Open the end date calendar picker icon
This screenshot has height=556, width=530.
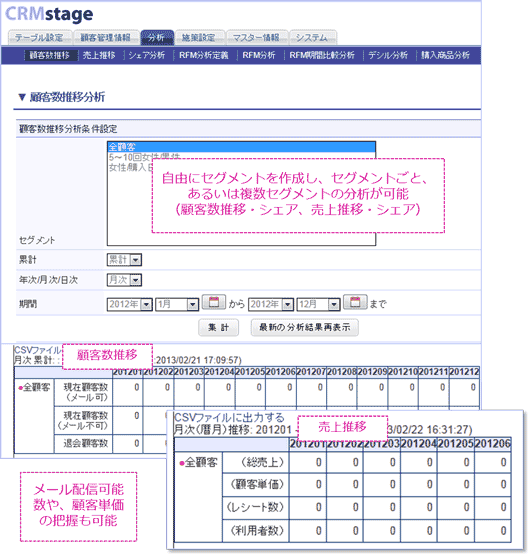[355, 302]
